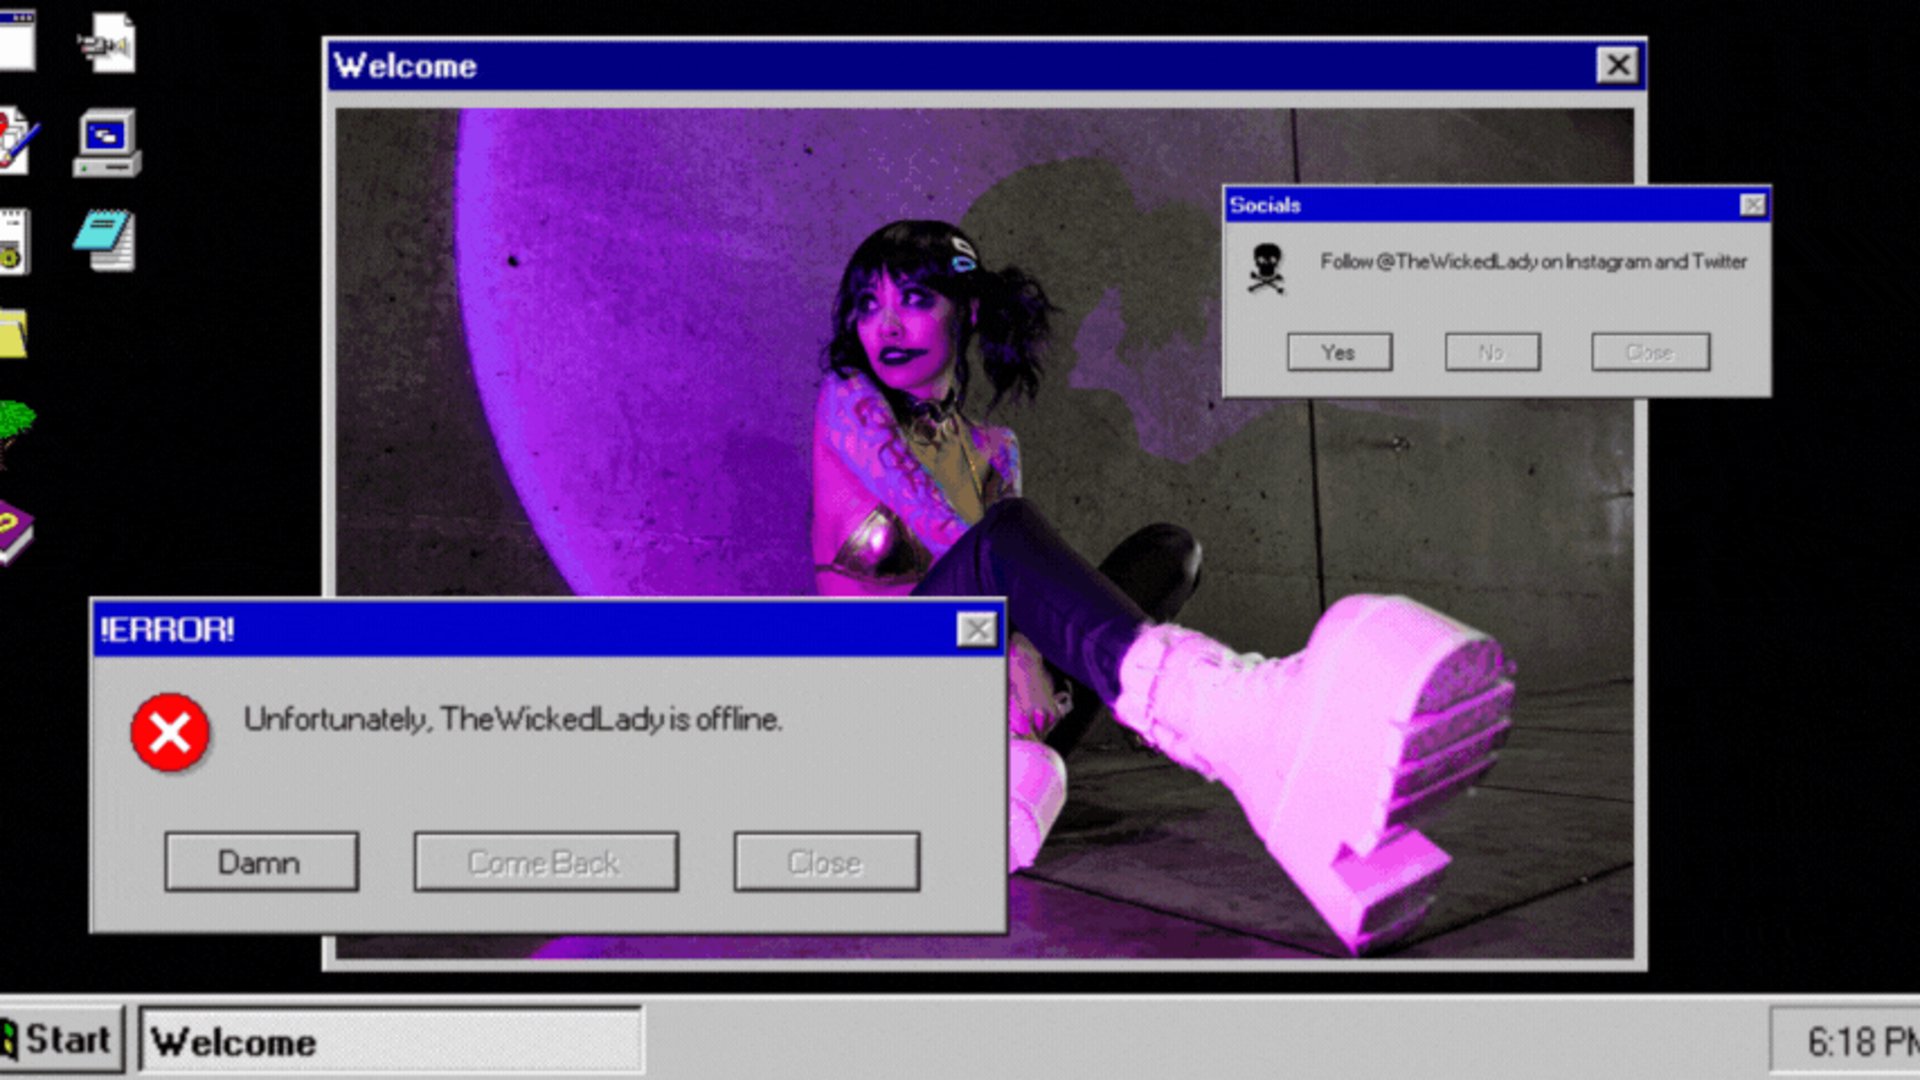Click Close button in error dialog
Viewport: 1920px width, 1080px height.
[x=826, y=862]
